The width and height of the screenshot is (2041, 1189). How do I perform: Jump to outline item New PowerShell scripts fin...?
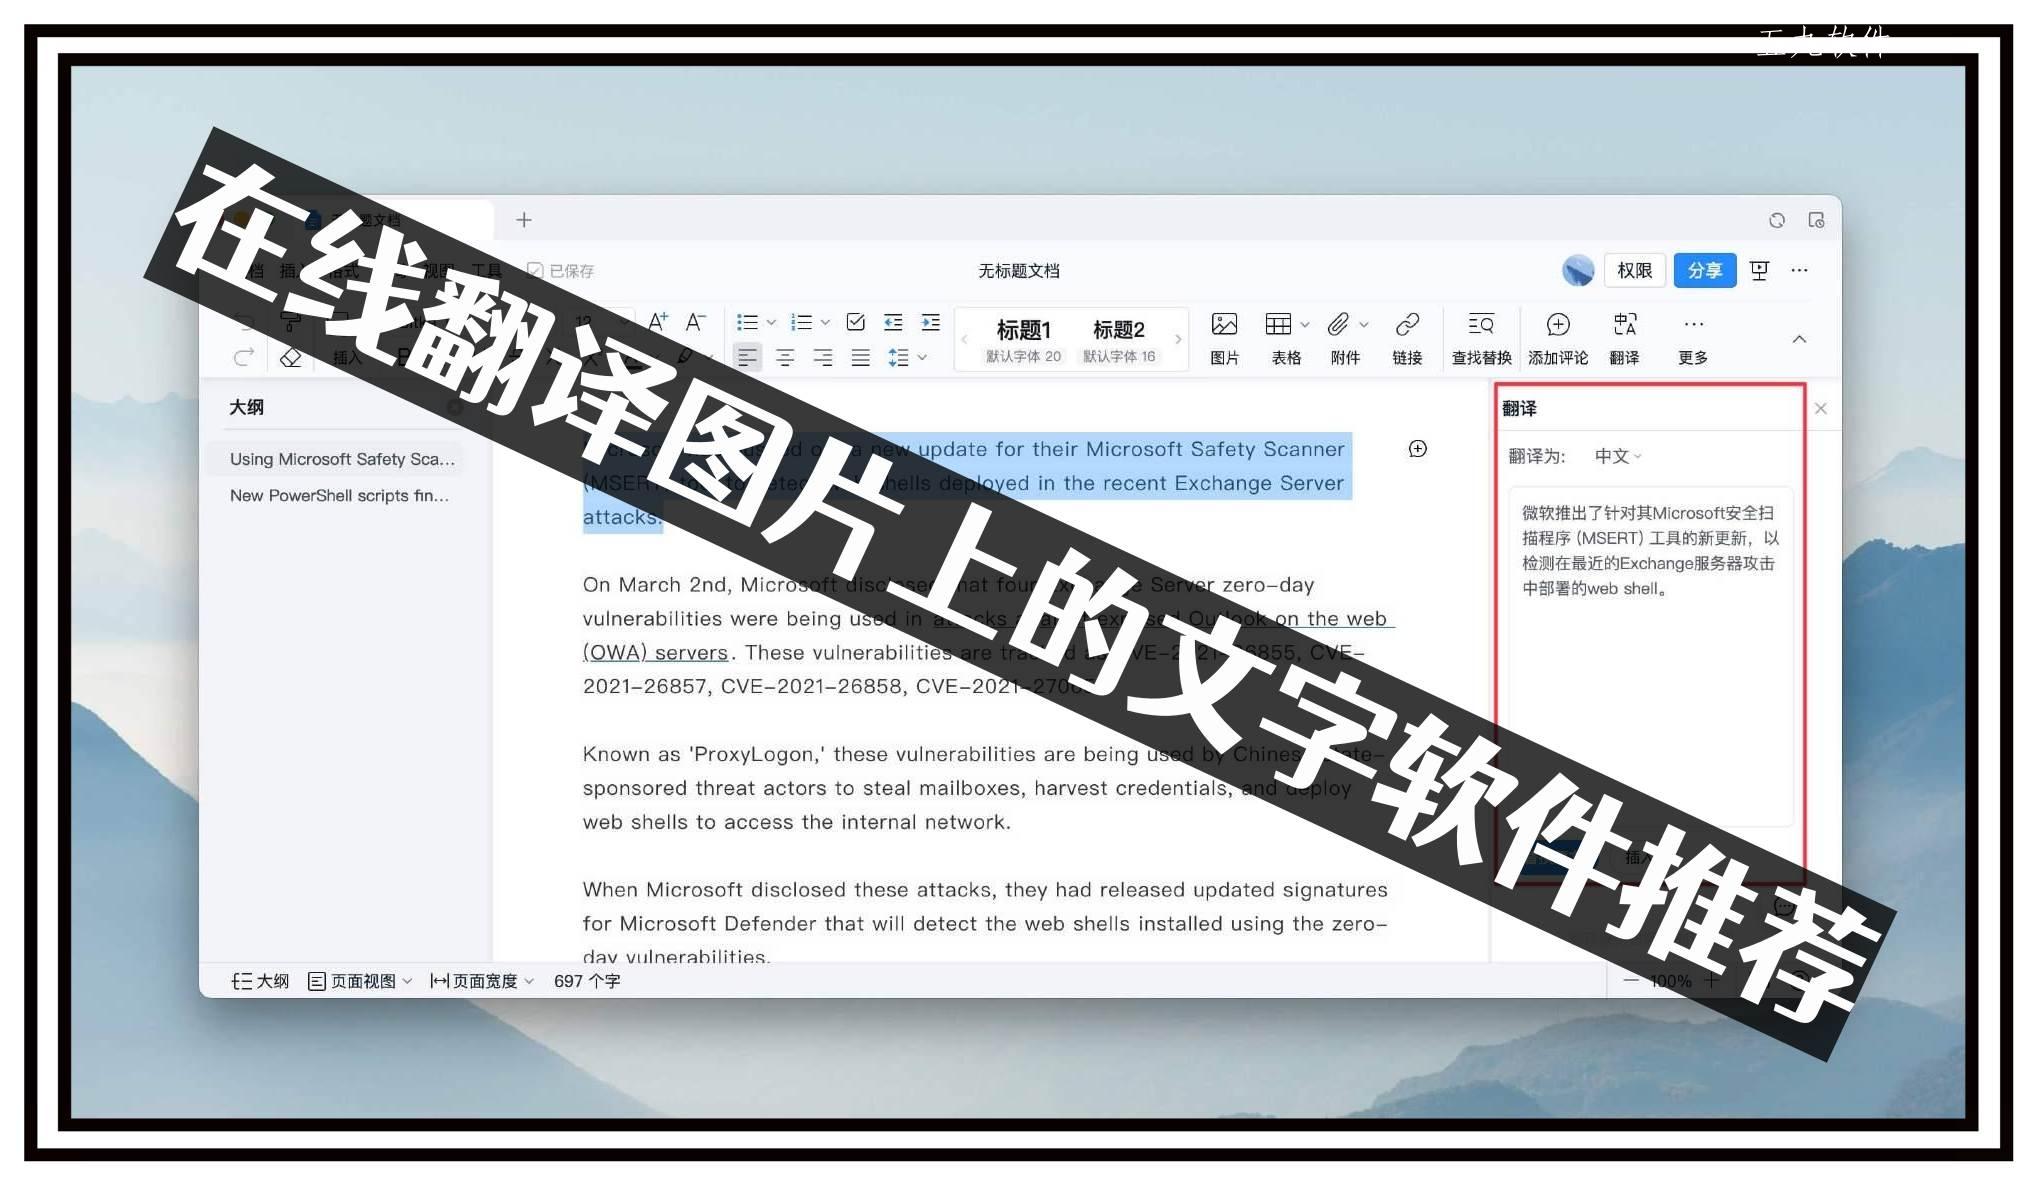(x=341, y=495)
